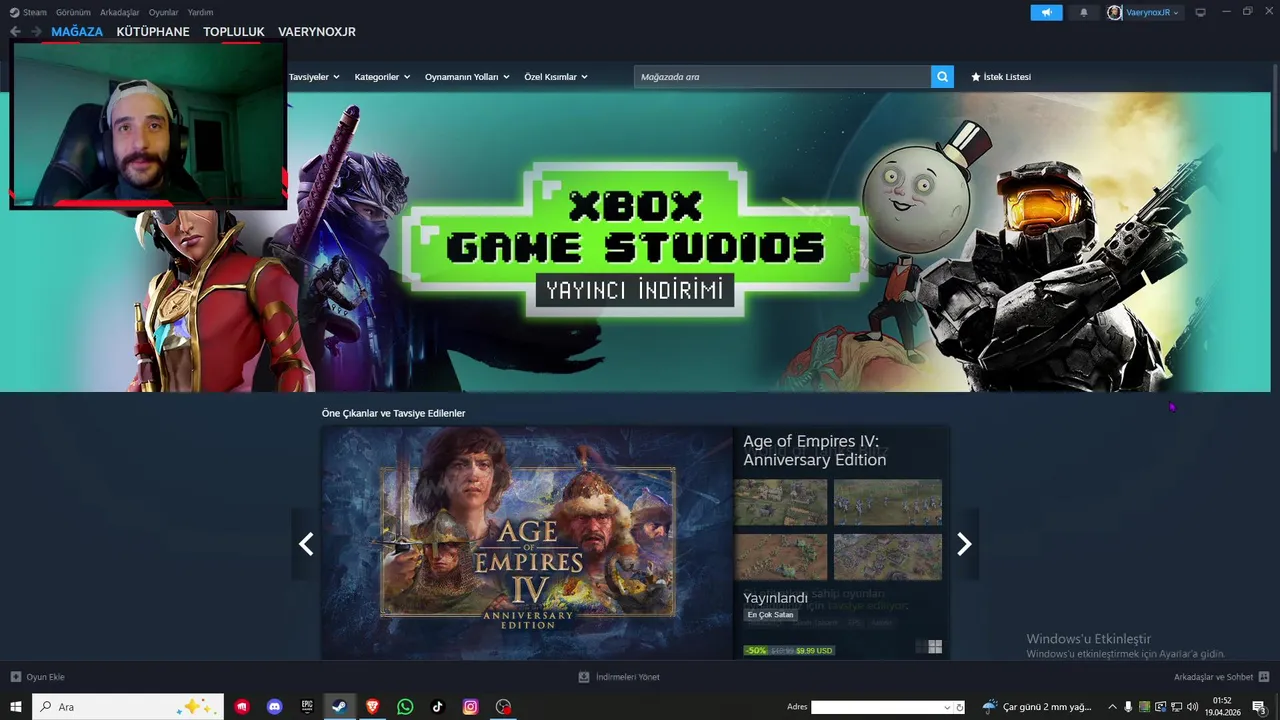Click the taskbar Adres input field
Screen dimensions: 1280x720
coord(876,707)
